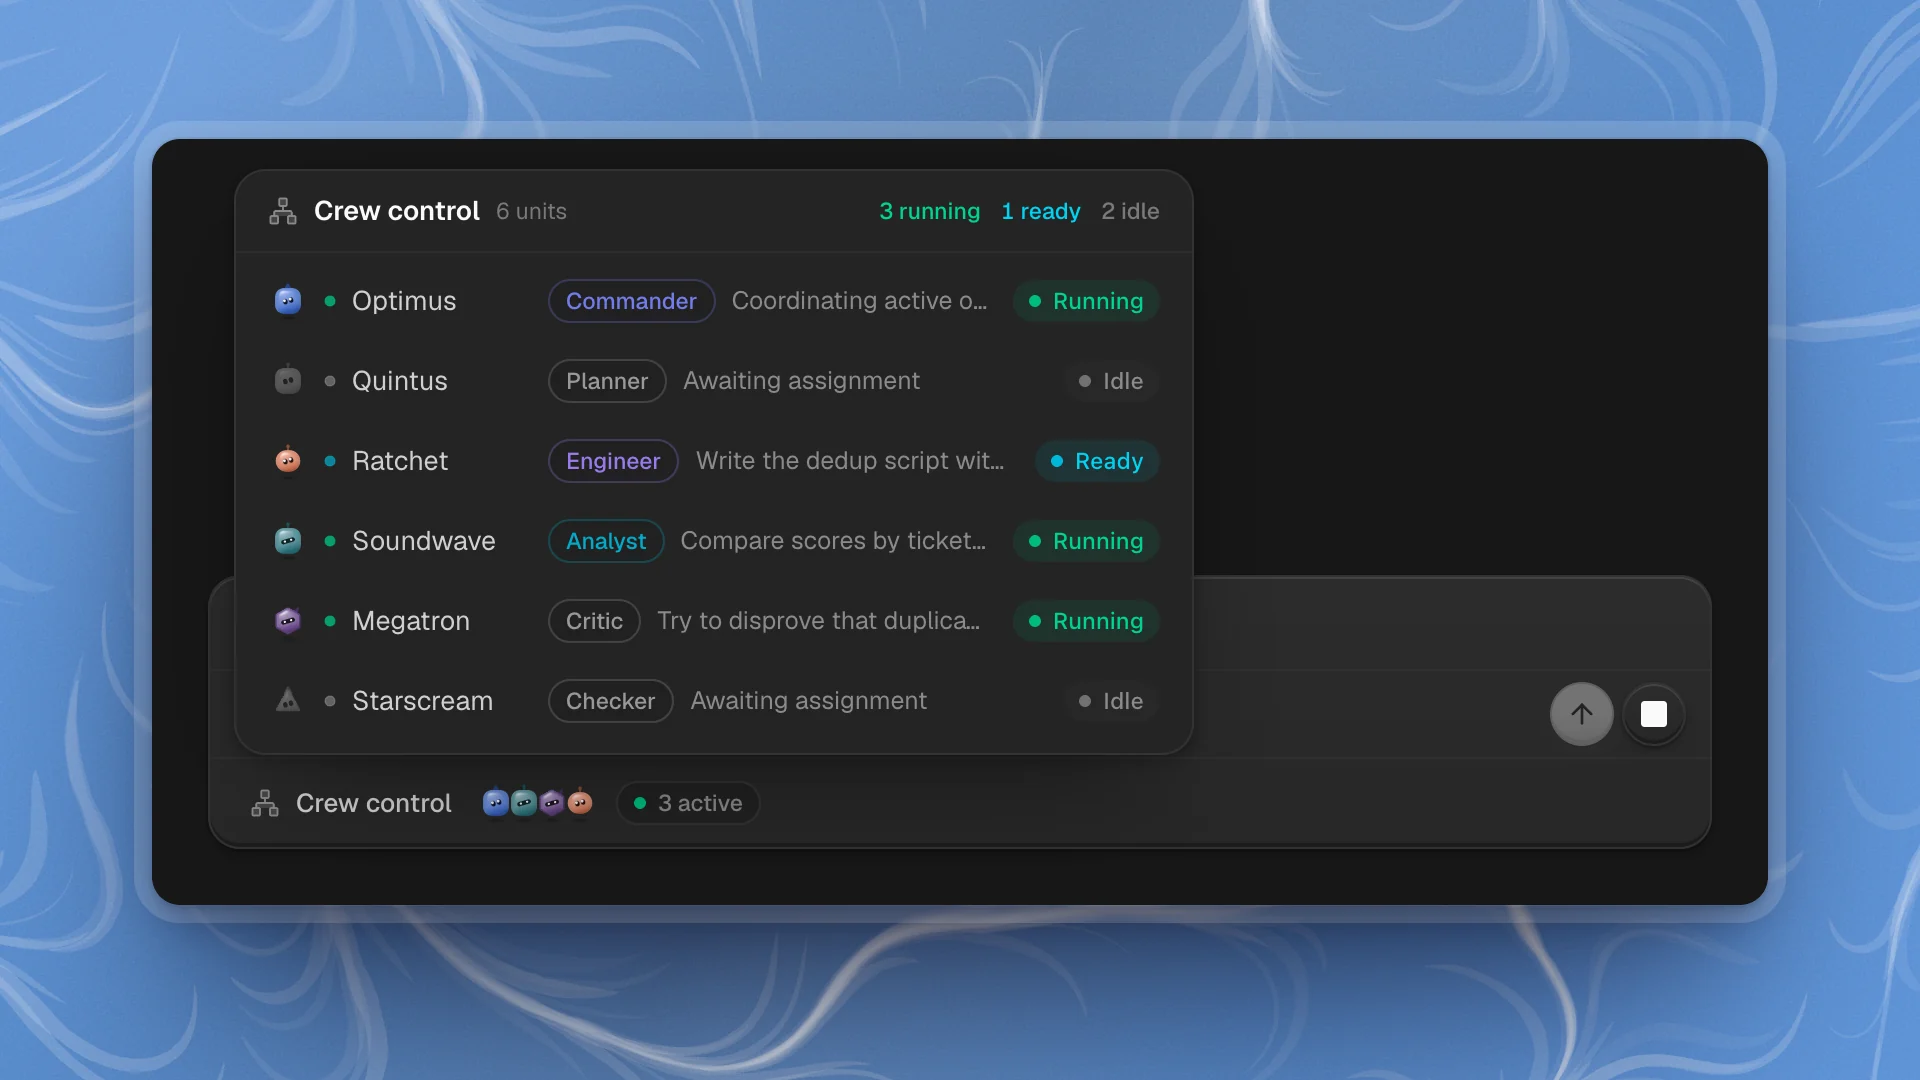
Task: Select the Soundwave unit name
Action: pos(424,541)
